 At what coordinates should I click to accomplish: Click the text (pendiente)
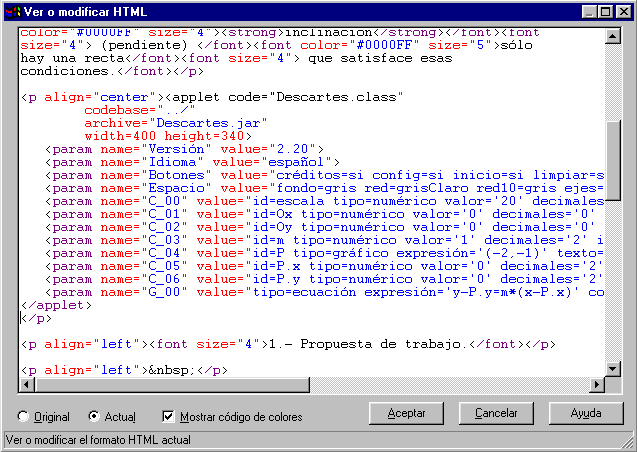coord(144,45)
